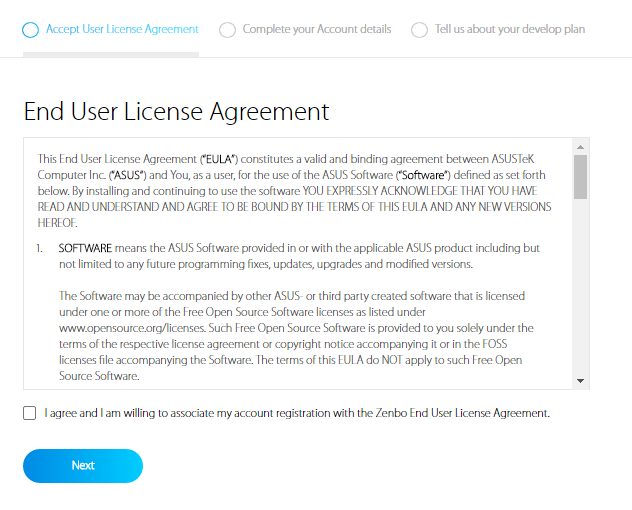Click the www.opensource.org/licenses text in the EULA
The image size is (632, 510).
coord(132,328)
